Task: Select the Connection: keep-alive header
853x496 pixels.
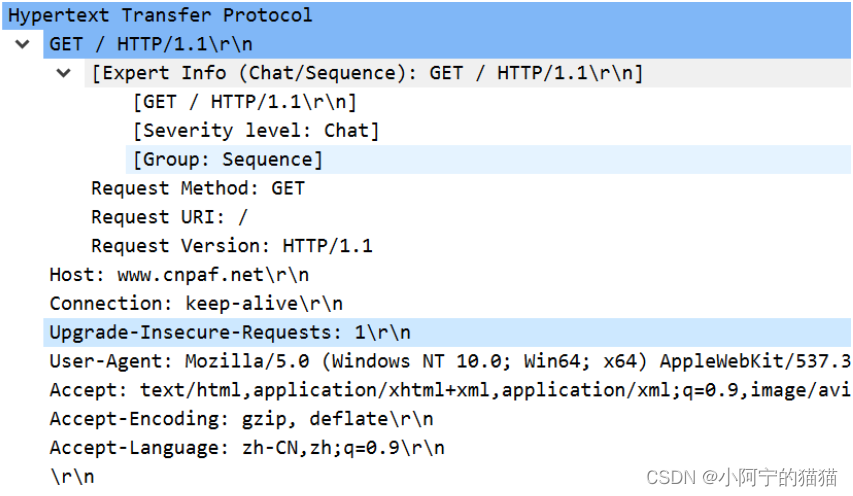Action: click(196, 303)
